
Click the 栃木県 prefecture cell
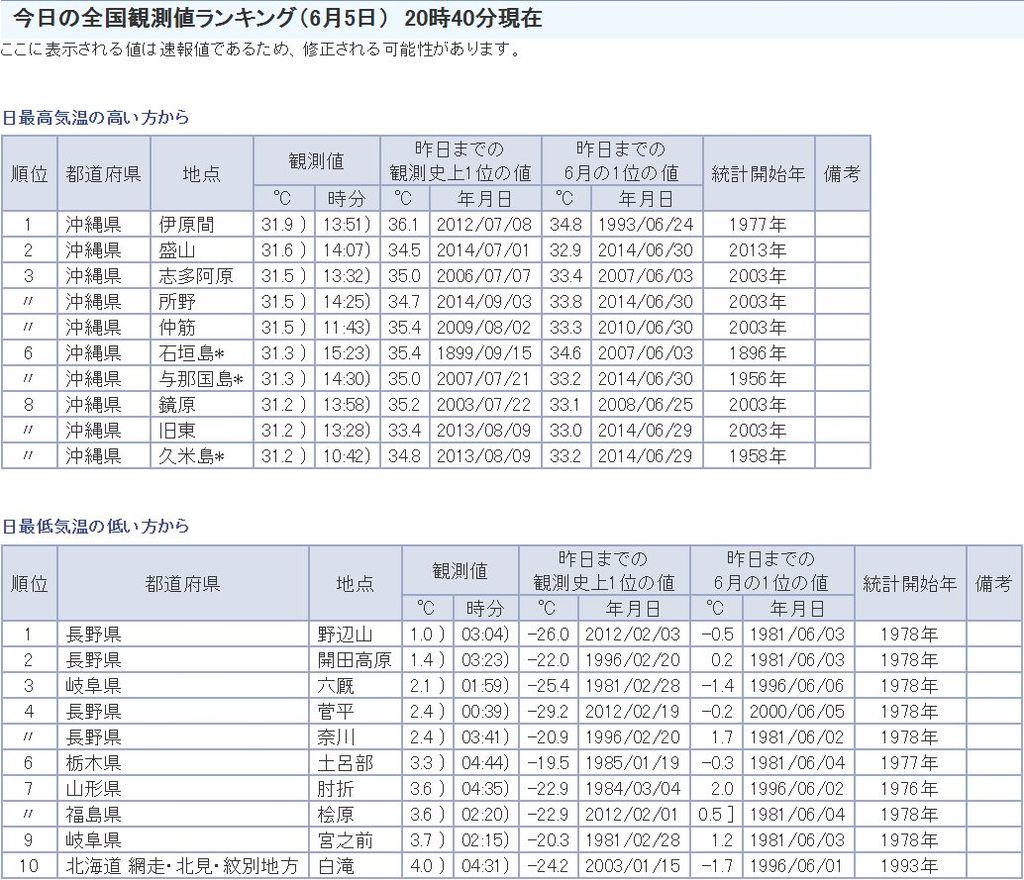click(x=94, y=763)
